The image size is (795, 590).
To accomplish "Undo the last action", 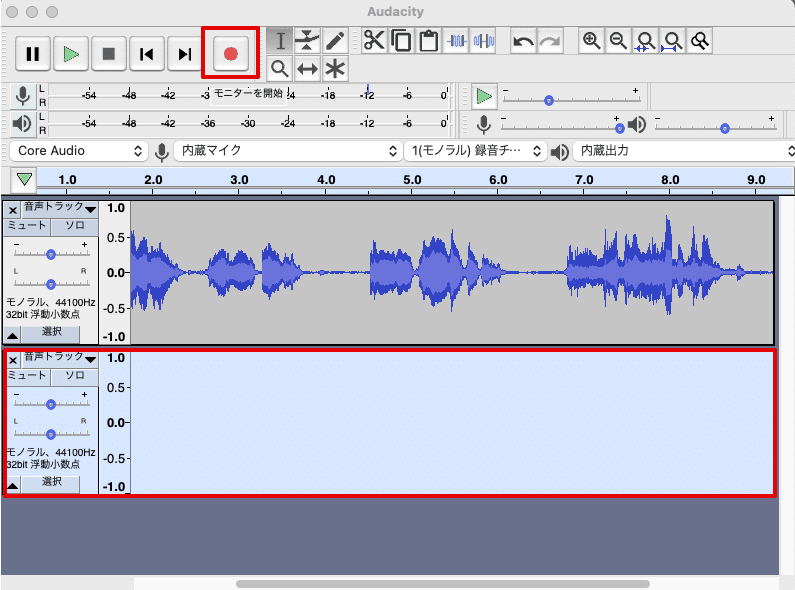I will 523,41.
